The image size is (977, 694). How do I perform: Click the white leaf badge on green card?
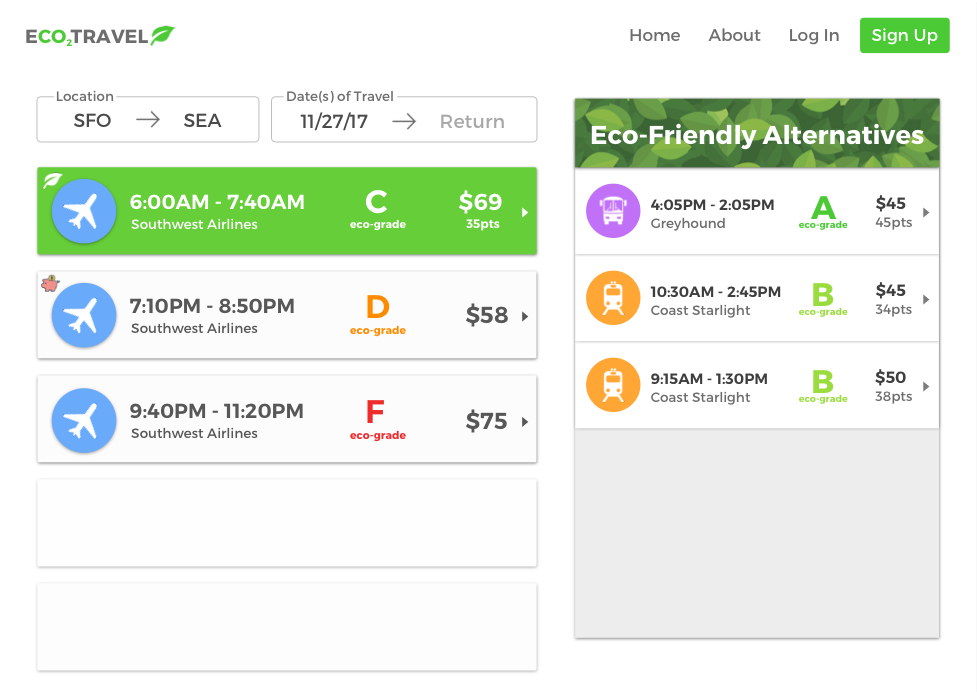click(x=52, y=180)
